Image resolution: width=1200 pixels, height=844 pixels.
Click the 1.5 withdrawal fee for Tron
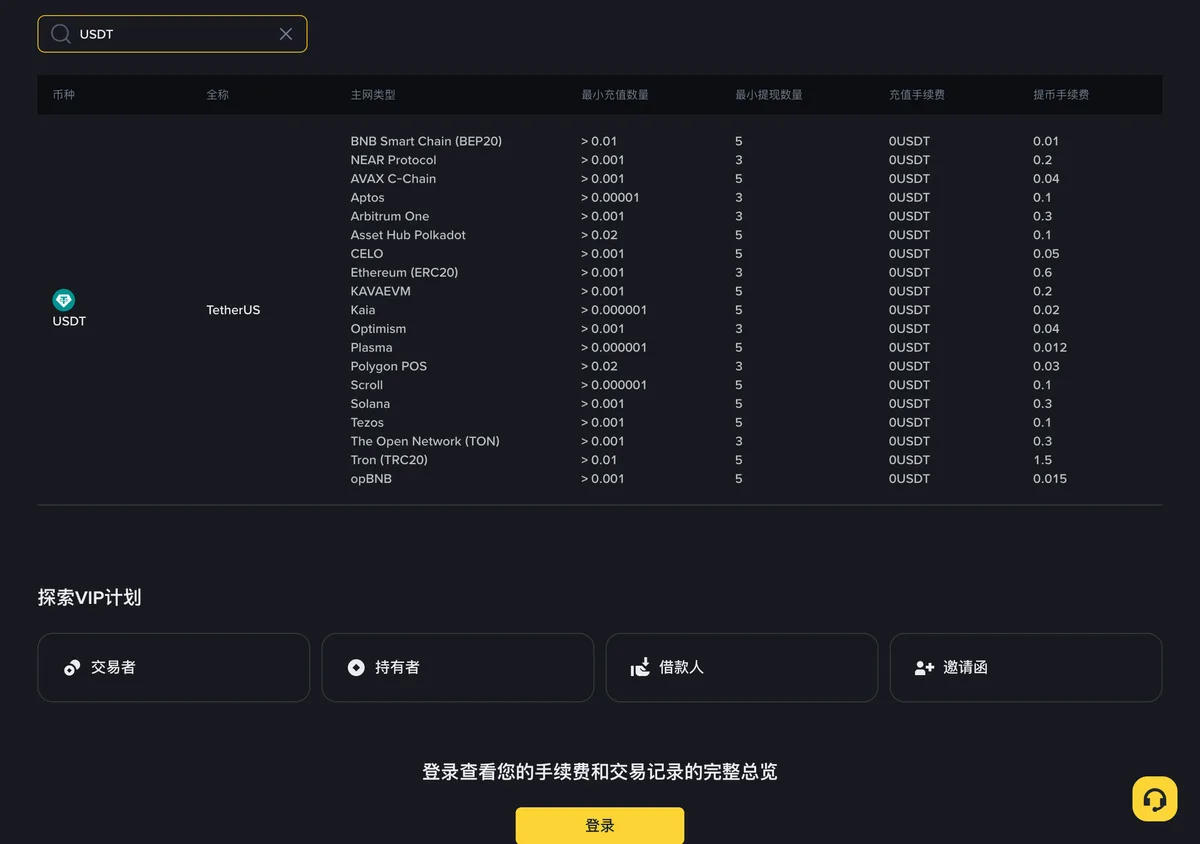[x=1042, y=460]
